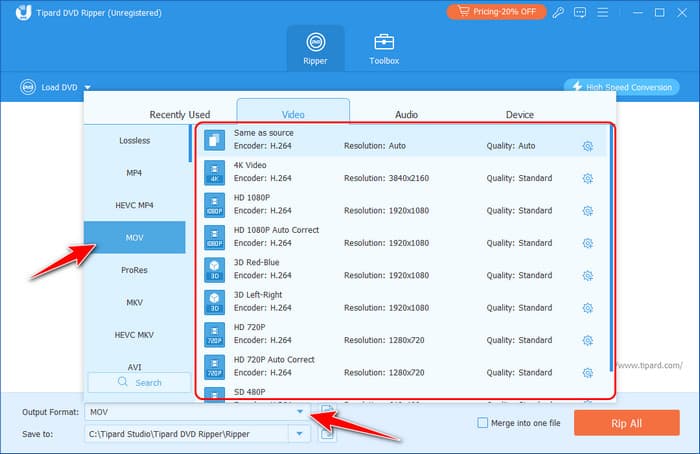The height and width of the screenshot is (454, 700).
Task: Switch to Recently Used tab
Action: [x=179, y=115]
